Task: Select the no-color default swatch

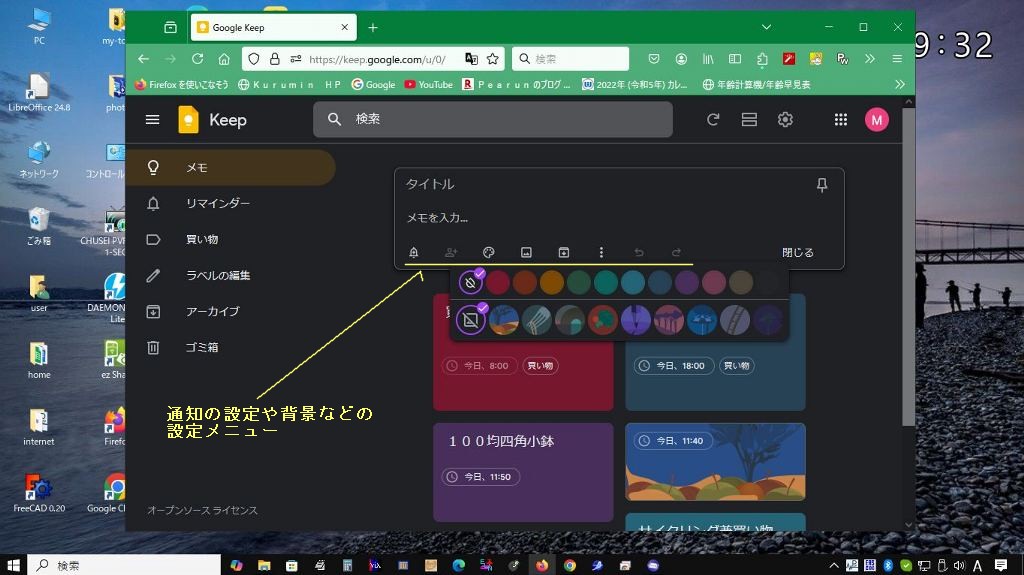Action: click(x=470, y=283)
